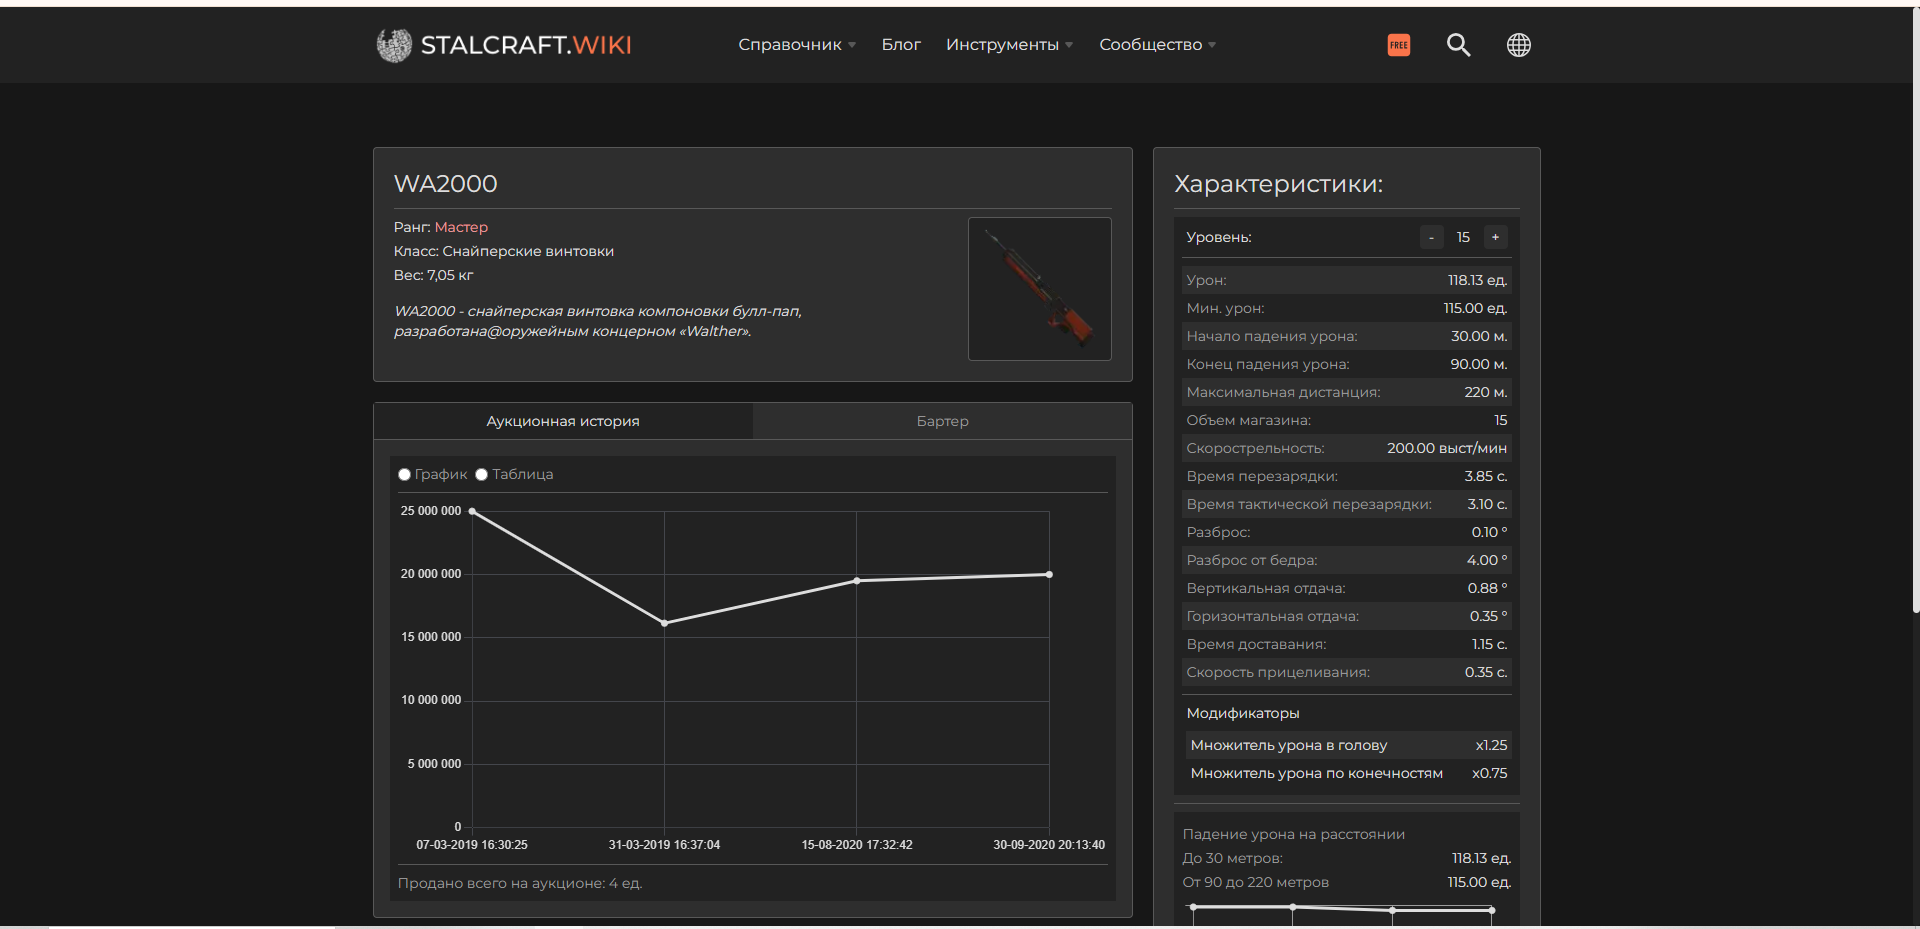The height and width of the screenshot is (929, 1920).
Task: Click the Модификаторы heading
Action: [1243, 713]
